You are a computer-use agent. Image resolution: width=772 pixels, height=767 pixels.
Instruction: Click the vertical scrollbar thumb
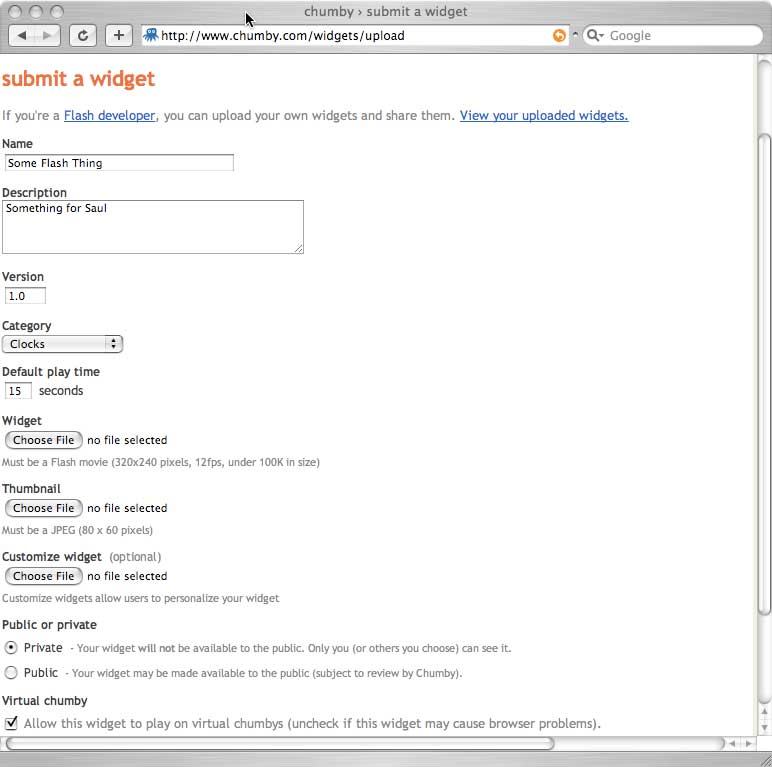point(764,374)
